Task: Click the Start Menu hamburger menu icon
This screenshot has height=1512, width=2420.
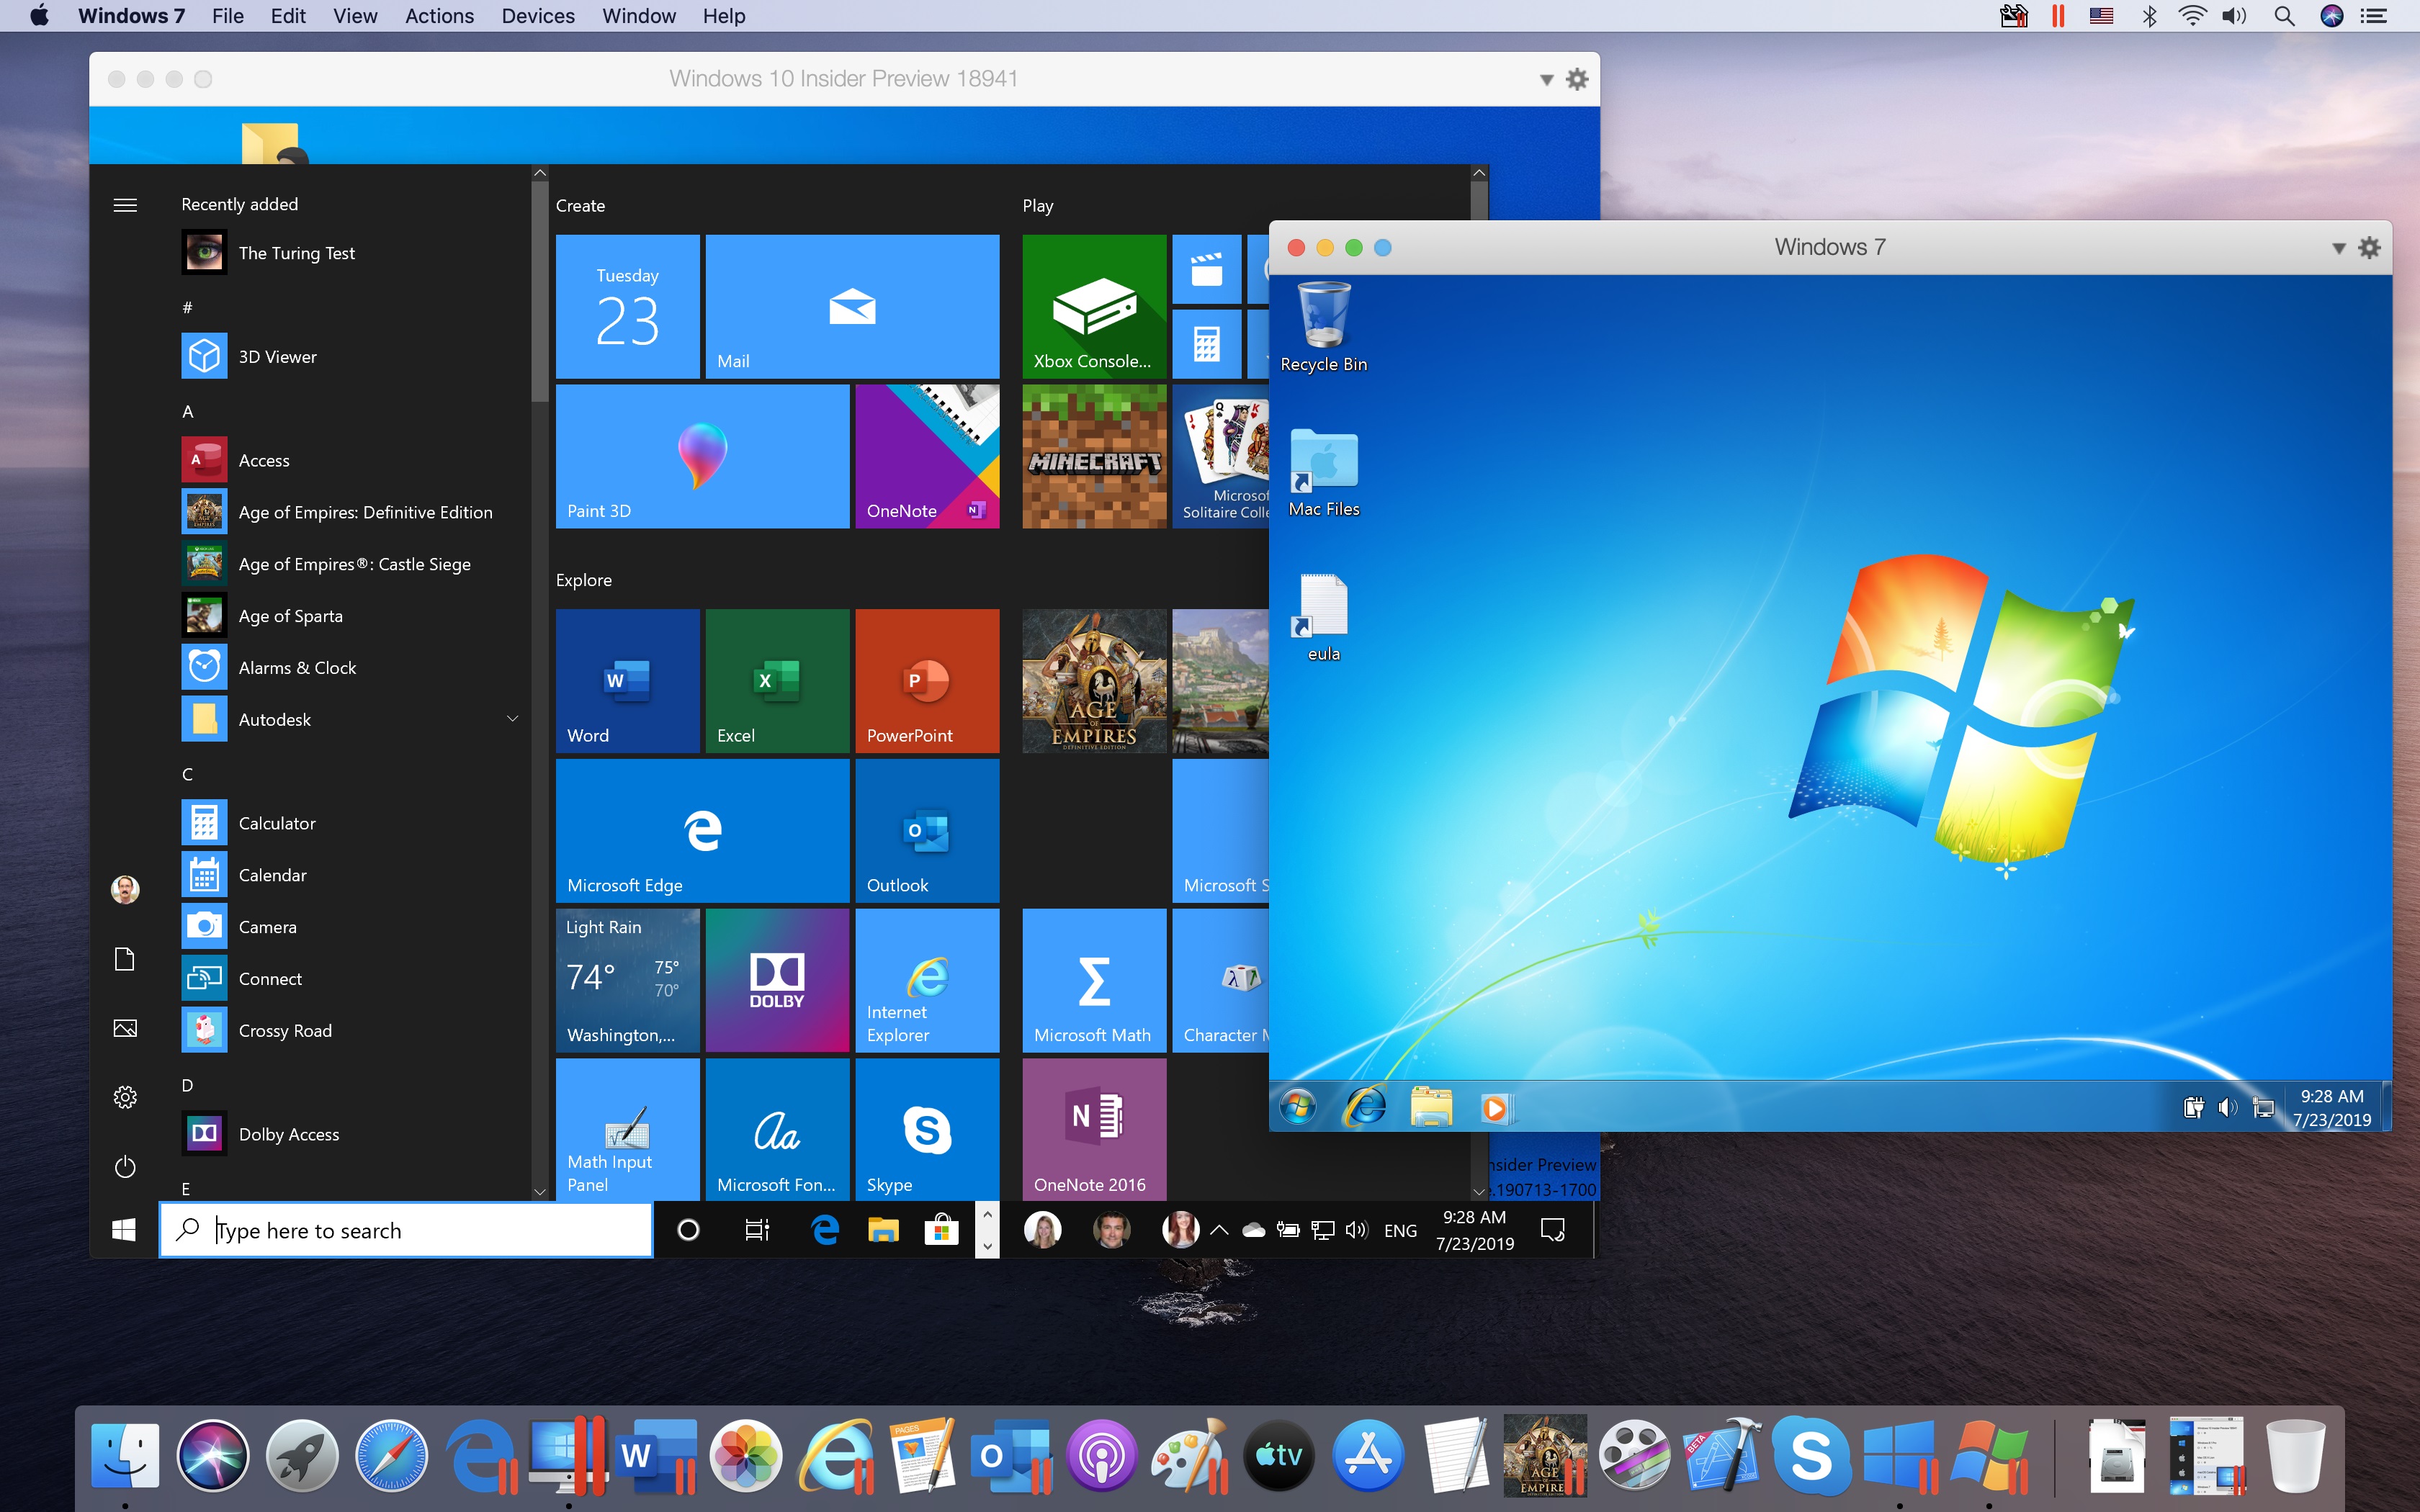Action: (x=124, y=202)
